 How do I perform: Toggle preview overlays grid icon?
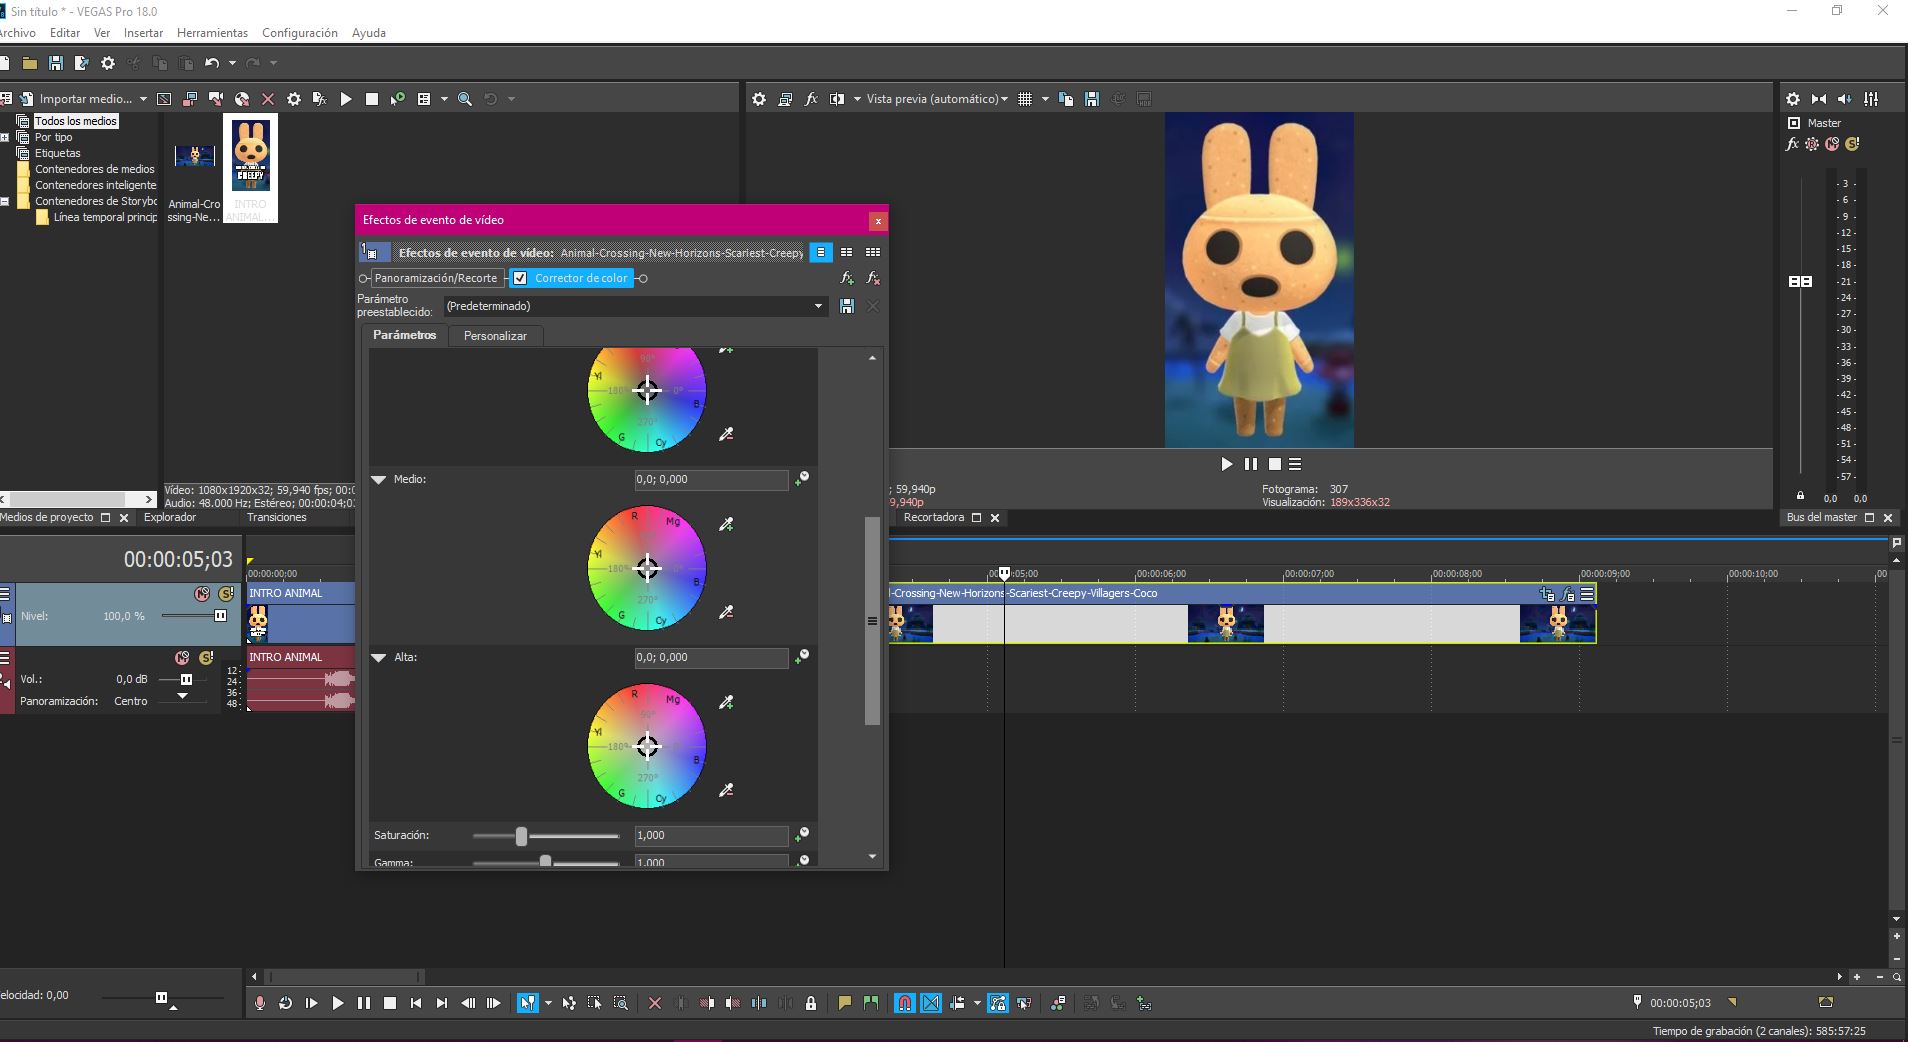tap(1025, 99)
